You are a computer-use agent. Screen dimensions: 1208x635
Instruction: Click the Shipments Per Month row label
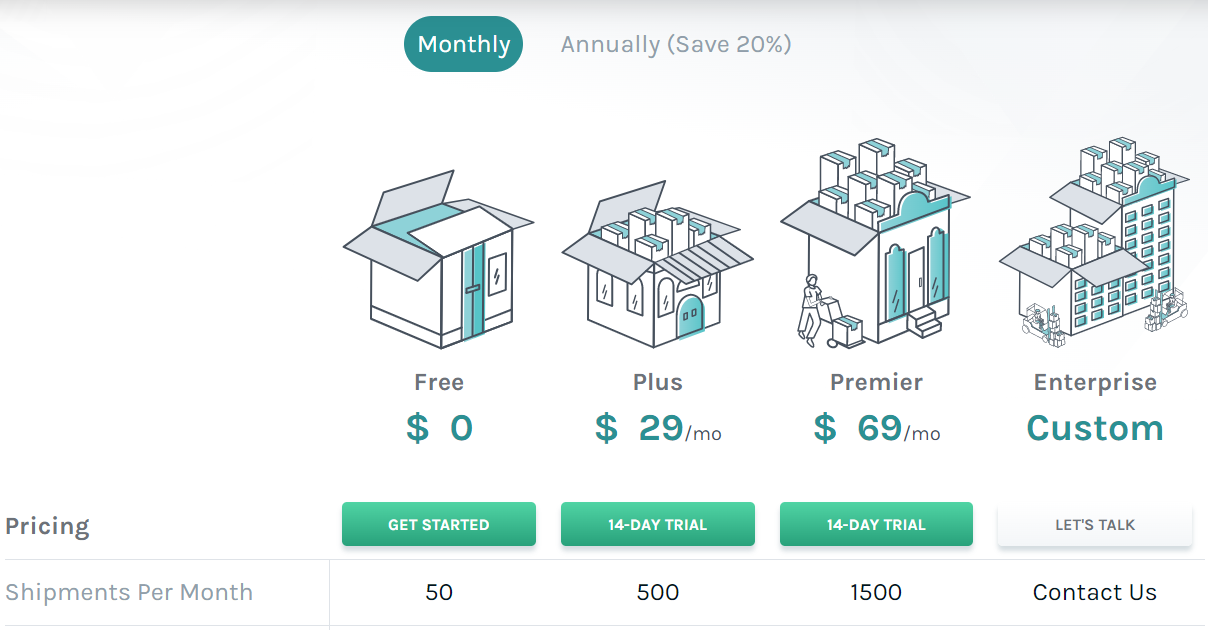(x=129, y=592)
